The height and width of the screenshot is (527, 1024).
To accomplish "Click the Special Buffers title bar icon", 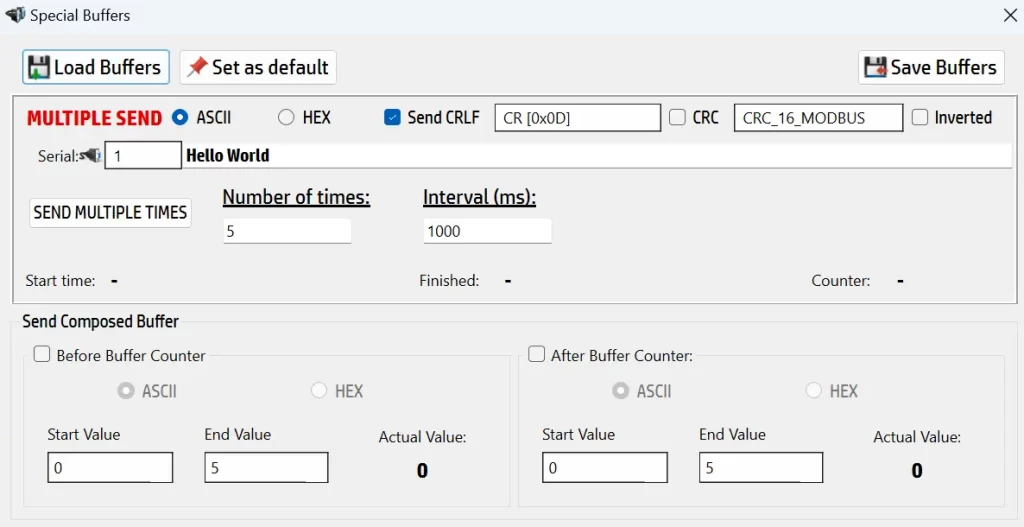I will coord(15,14).
